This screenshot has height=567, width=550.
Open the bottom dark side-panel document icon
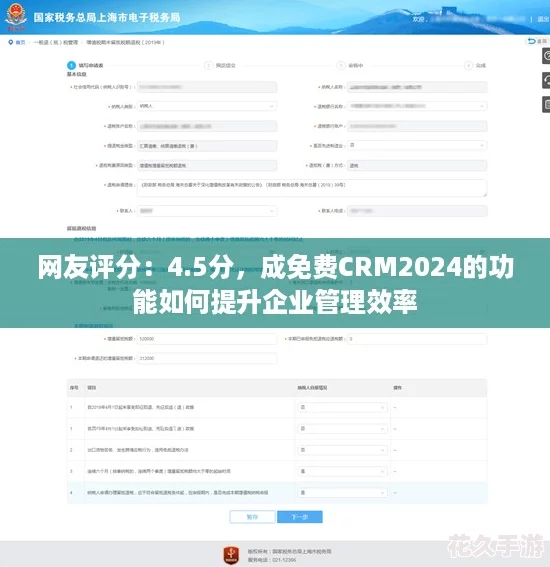[x=546, y=105]
